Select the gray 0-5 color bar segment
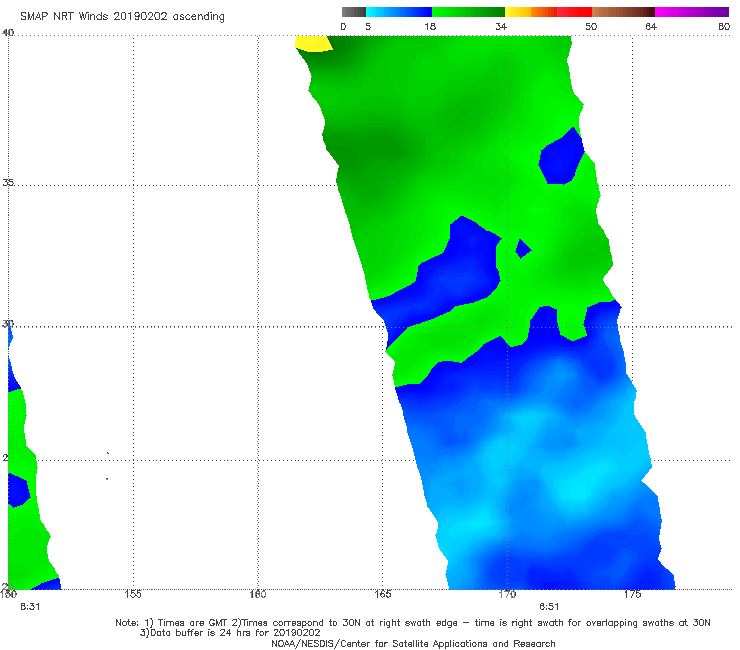 (354, 12)
